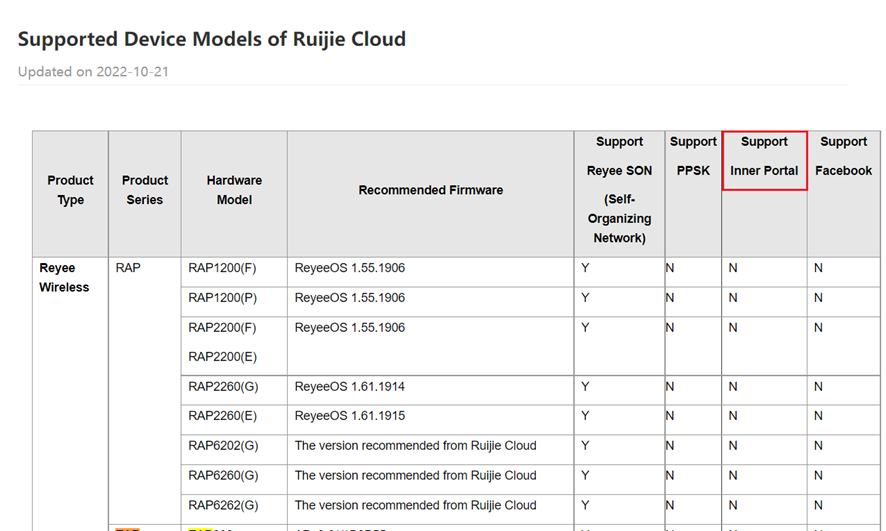Click the Inner Portal 'N' value in the RAP6202(G) row
The width and height of the screenshot is (886, 531).
[x=733, y=446]
